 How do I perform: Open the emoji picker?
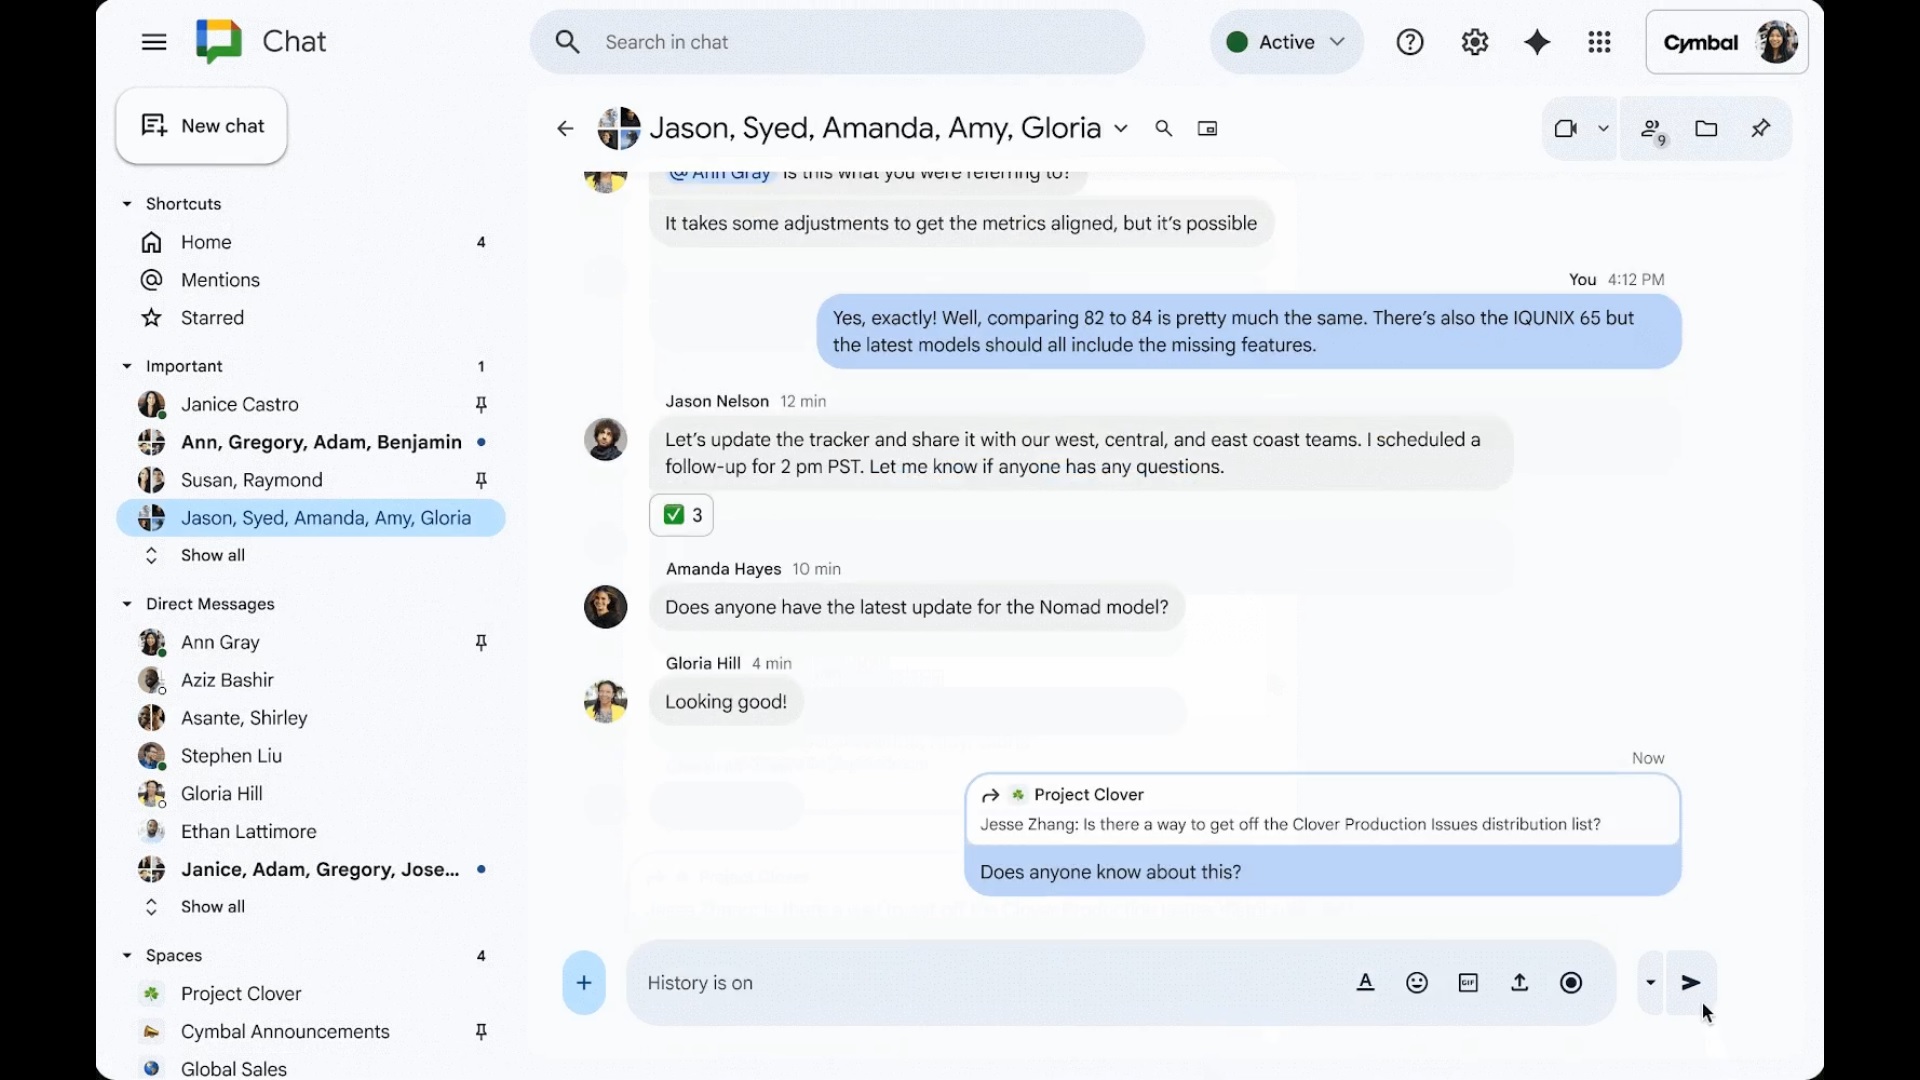click(1416, 983)
